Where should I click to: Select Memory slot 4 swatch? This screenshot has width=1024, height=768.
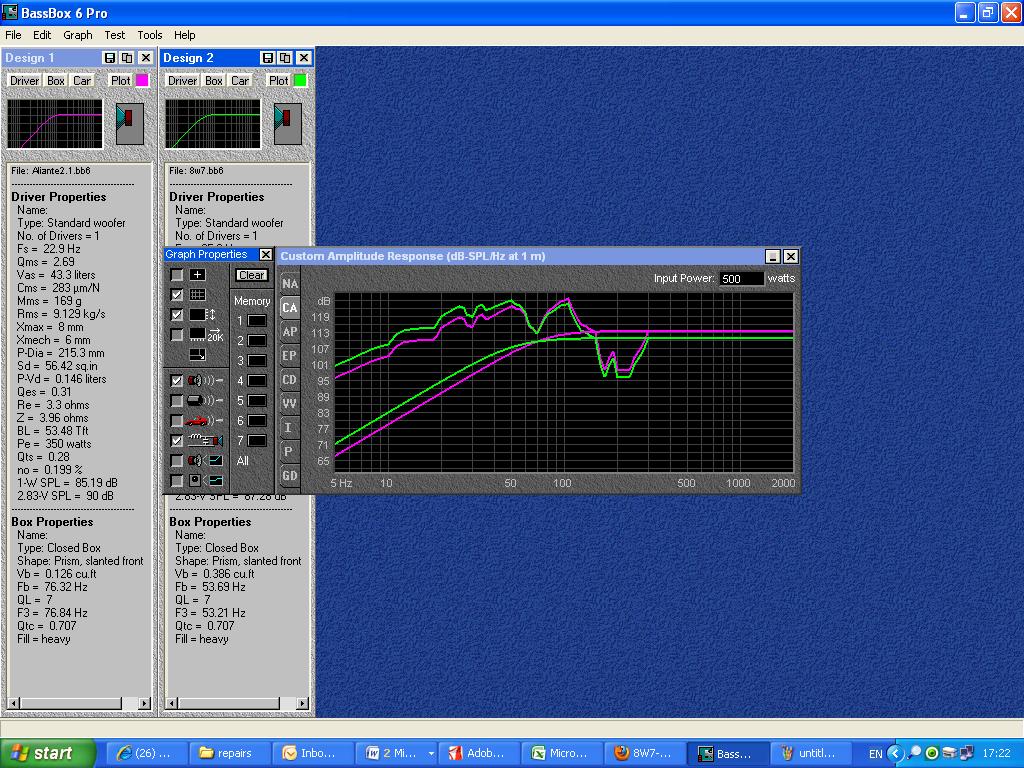tap(257, 381)
